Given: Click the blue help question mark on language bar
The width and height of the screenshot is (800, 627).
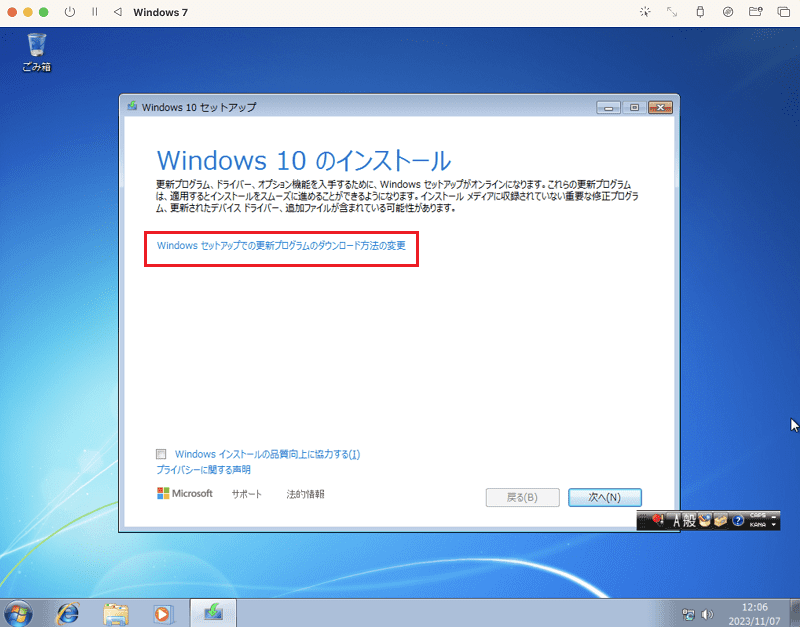Looking at the screenshot, I should pos(738,520).
